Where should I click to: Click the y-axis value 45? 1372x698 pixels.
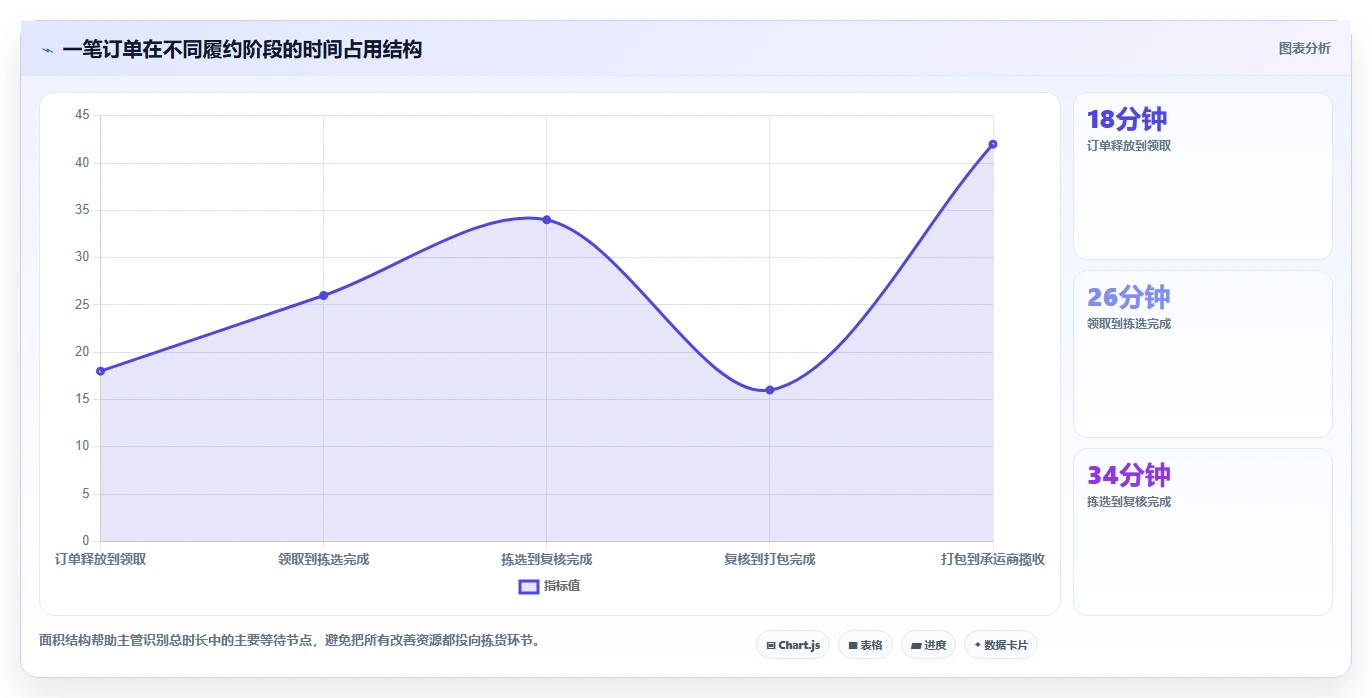tap(82, 115)
